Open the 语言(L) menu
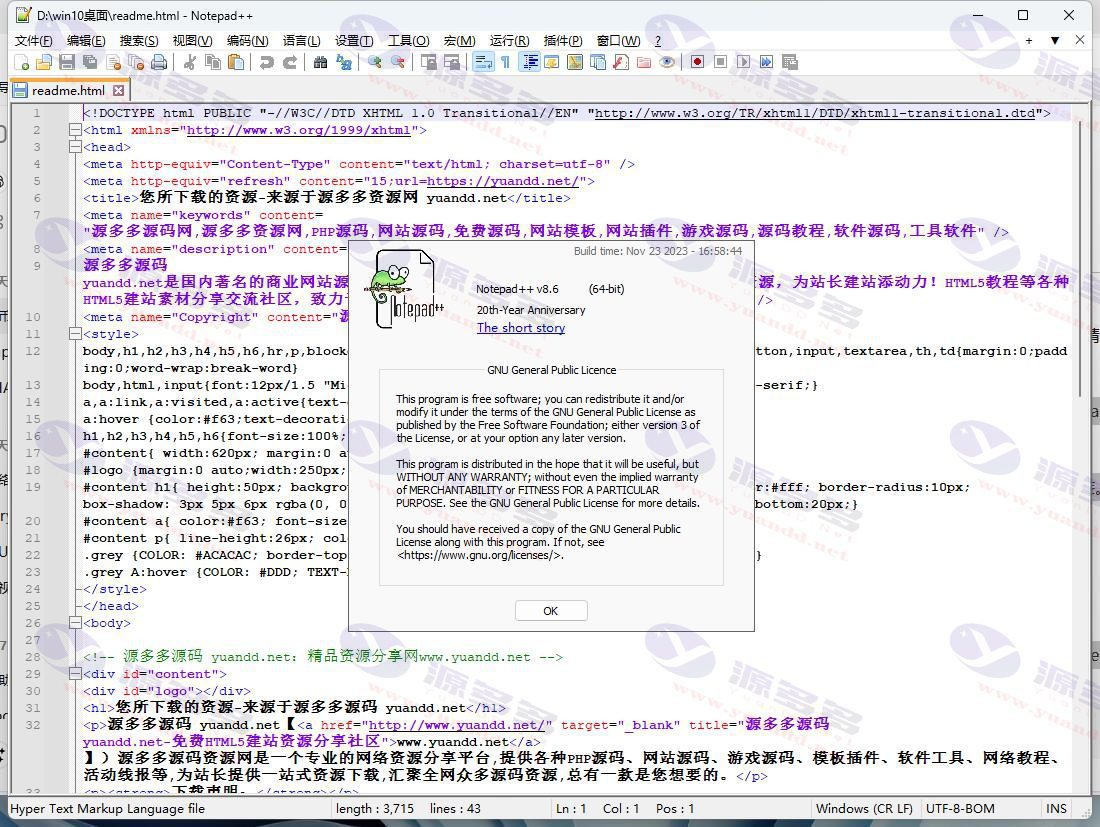 point(301,41)
